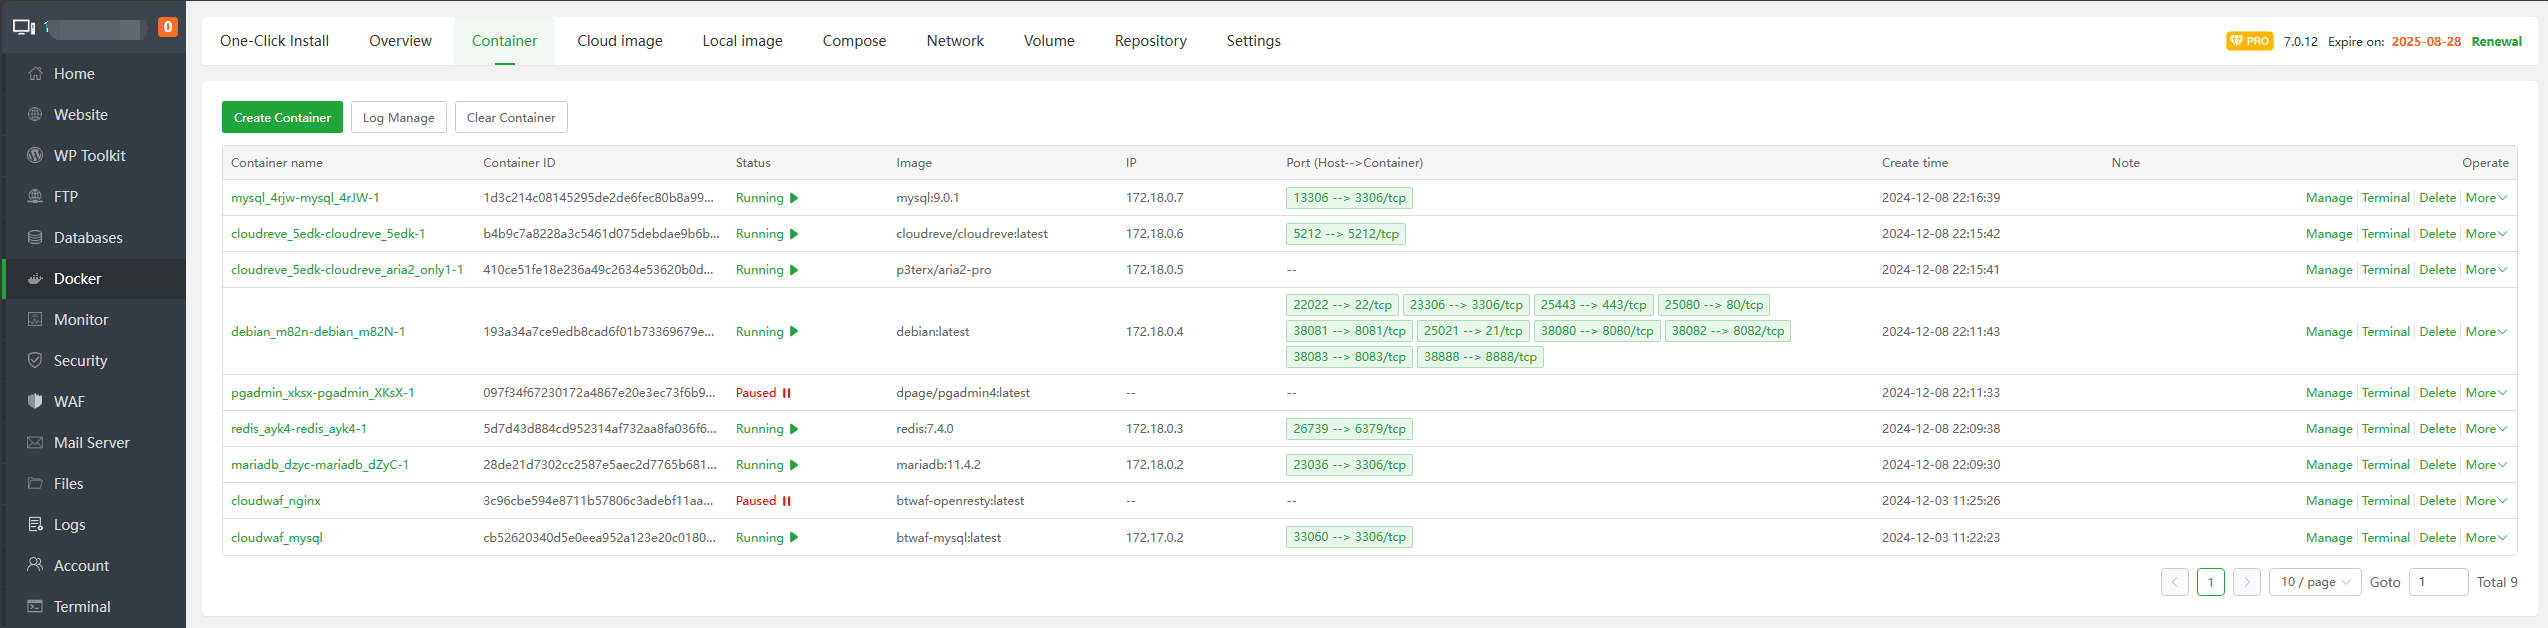Click the Create Container button

tap(282, 118)
